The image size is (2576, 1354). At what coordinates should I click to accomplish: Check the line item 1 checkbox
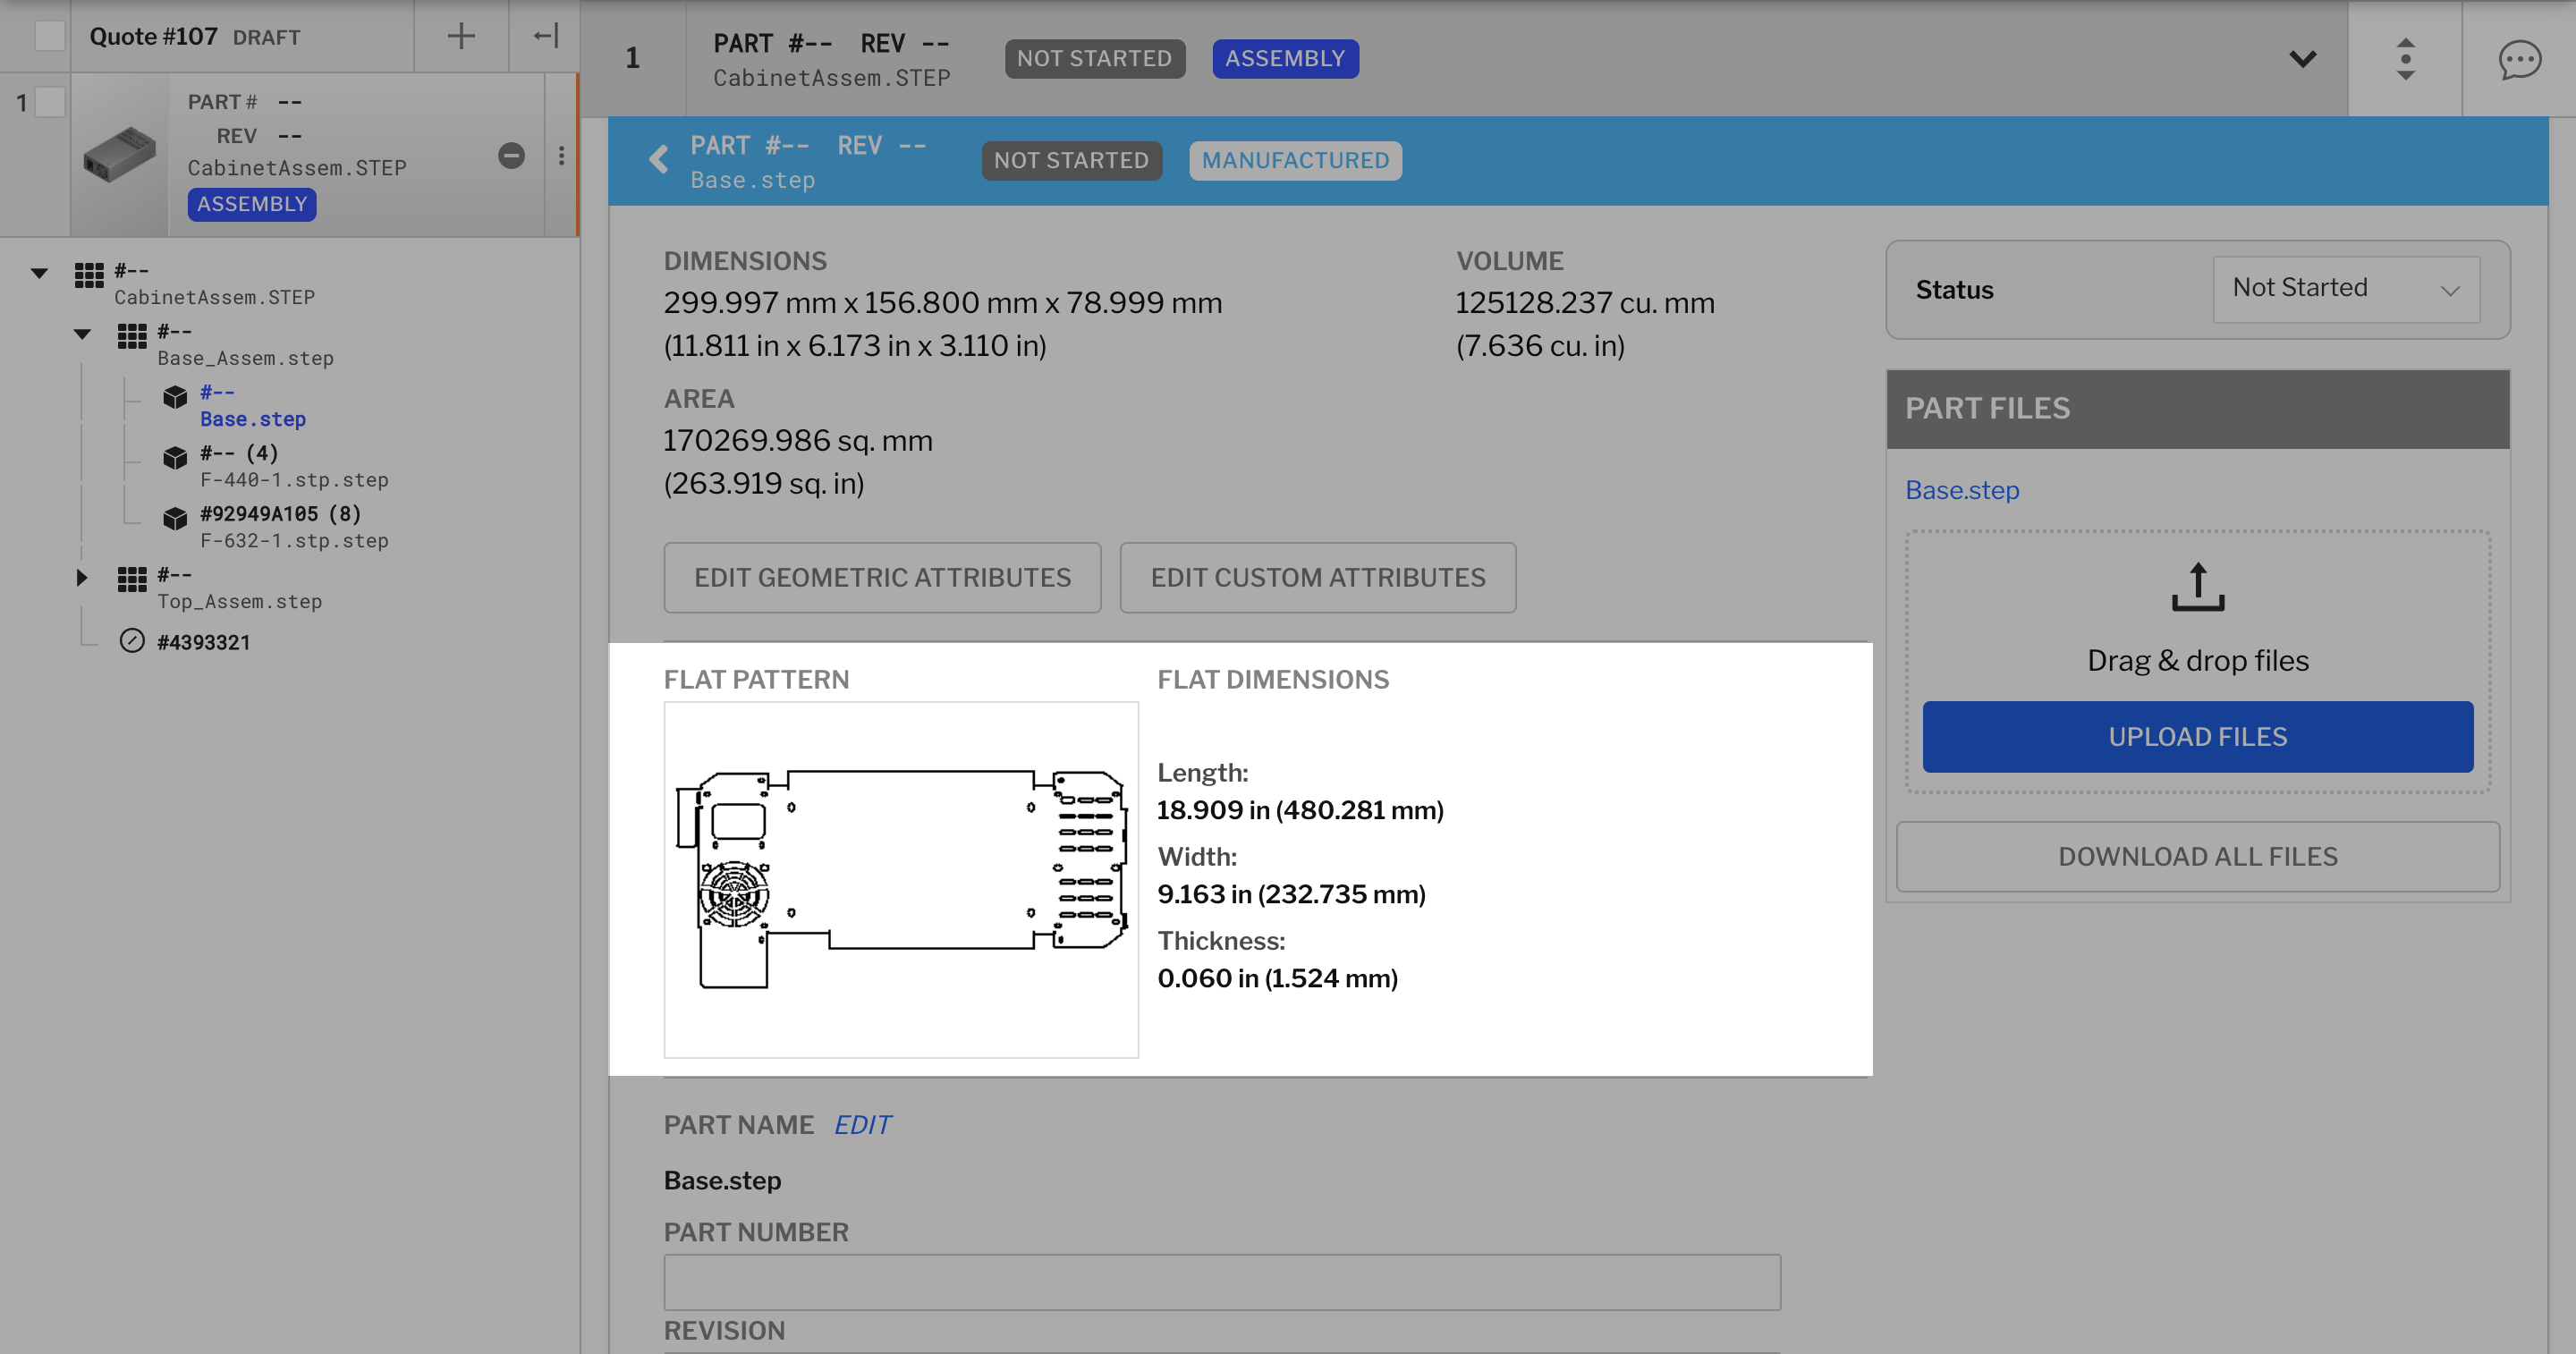coord(50,102)
